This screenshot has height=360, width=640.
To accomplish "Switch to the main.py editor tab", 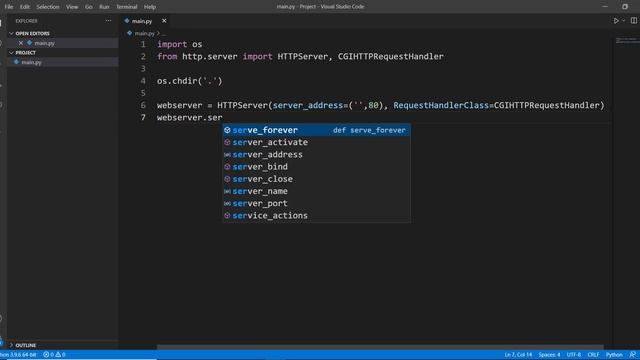I will 142,21.
